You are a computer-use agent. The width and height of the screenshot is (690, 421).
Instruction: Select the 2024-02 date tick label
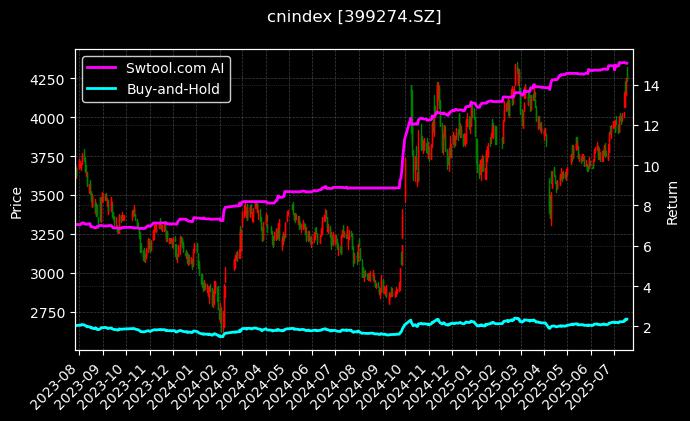203,378
